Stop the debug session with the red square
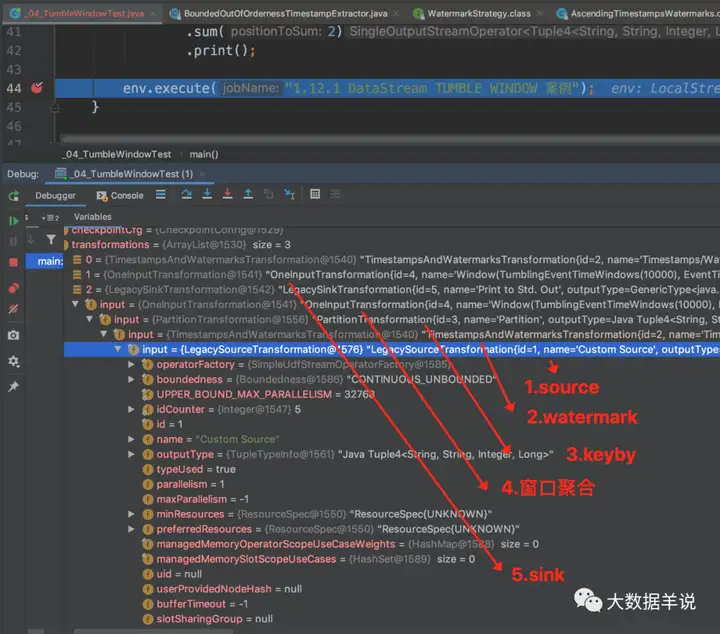The image size is (720, 634). [x=13, y=262]
